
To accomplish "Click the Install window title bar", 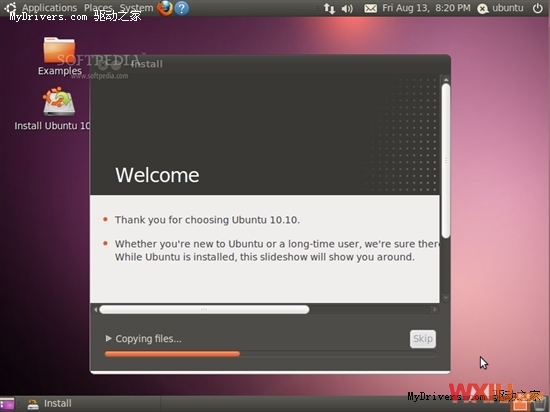I will pos(270,64).
